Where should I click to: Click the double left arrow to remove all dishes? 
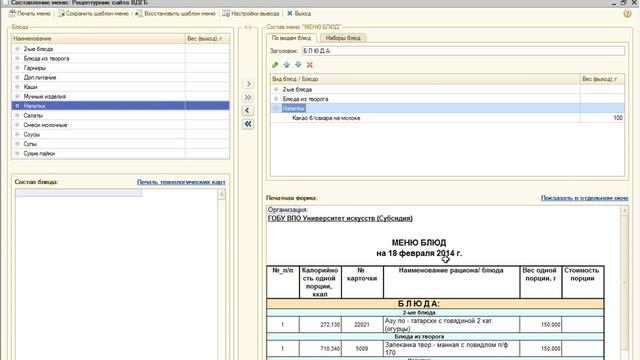[248, 124]
